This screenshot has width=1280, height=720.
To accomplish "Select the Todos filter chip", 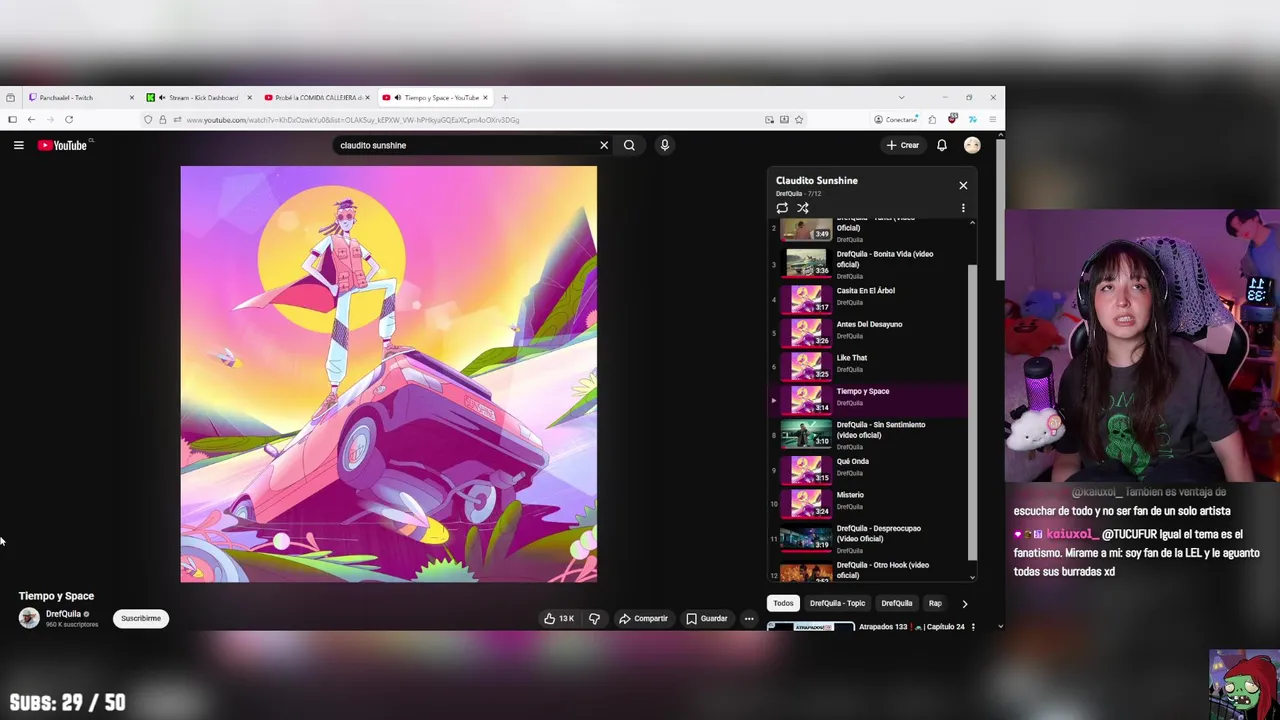I will [783, 603].
